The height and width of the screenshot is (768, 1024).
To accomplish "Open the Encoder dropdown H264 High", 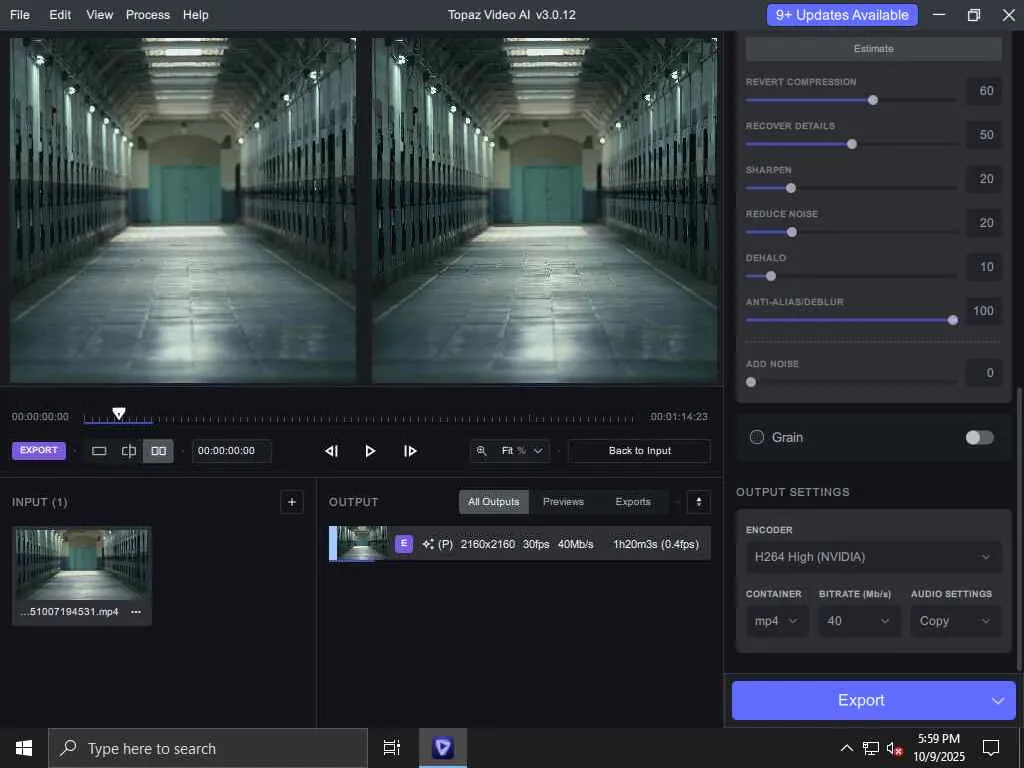I will [873, 557].
